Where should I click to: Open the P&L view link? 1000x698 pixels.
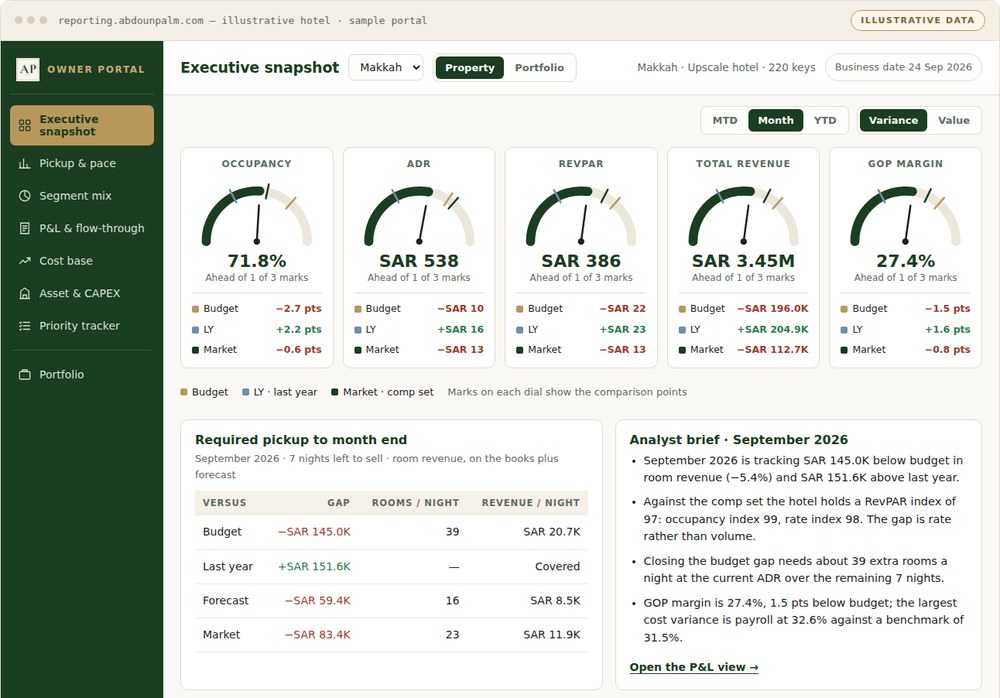point(694,667)
